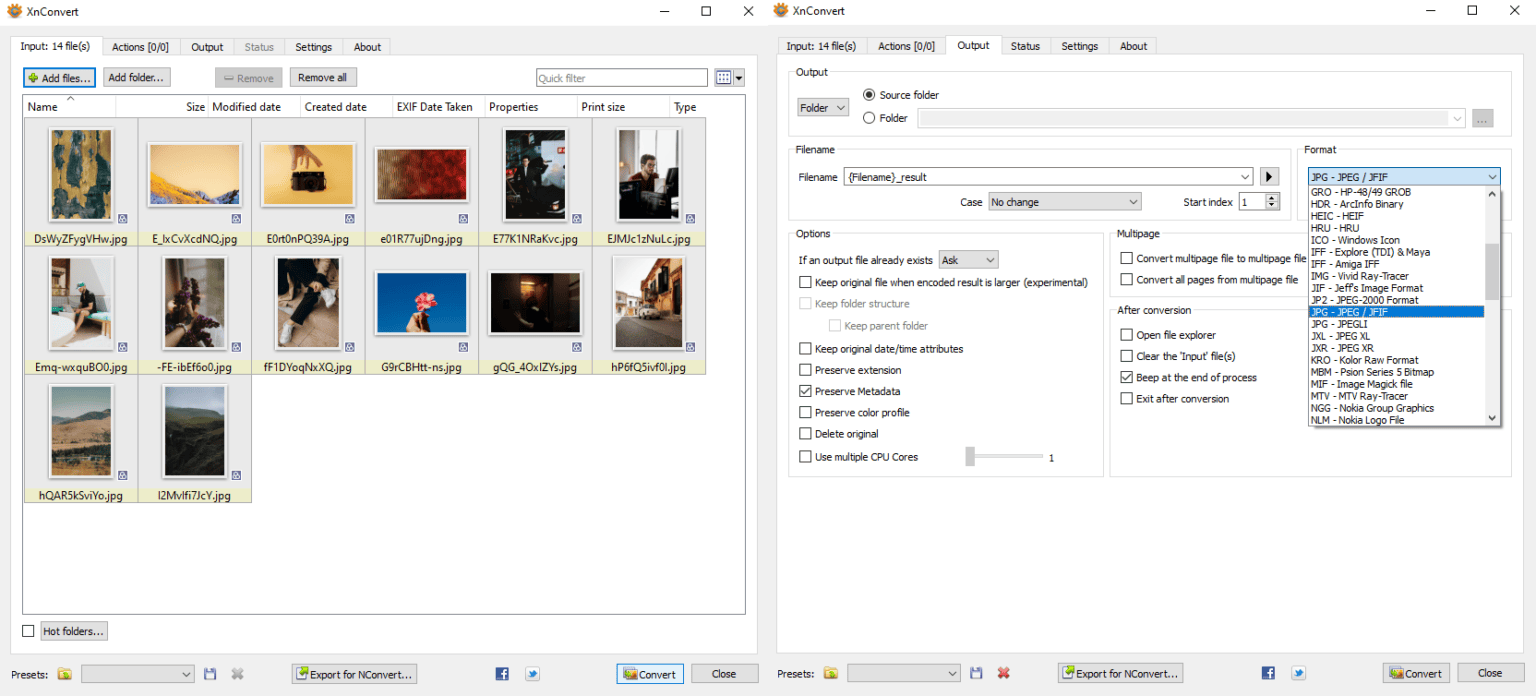Browse output folder with the ... button

(1482, 118)
